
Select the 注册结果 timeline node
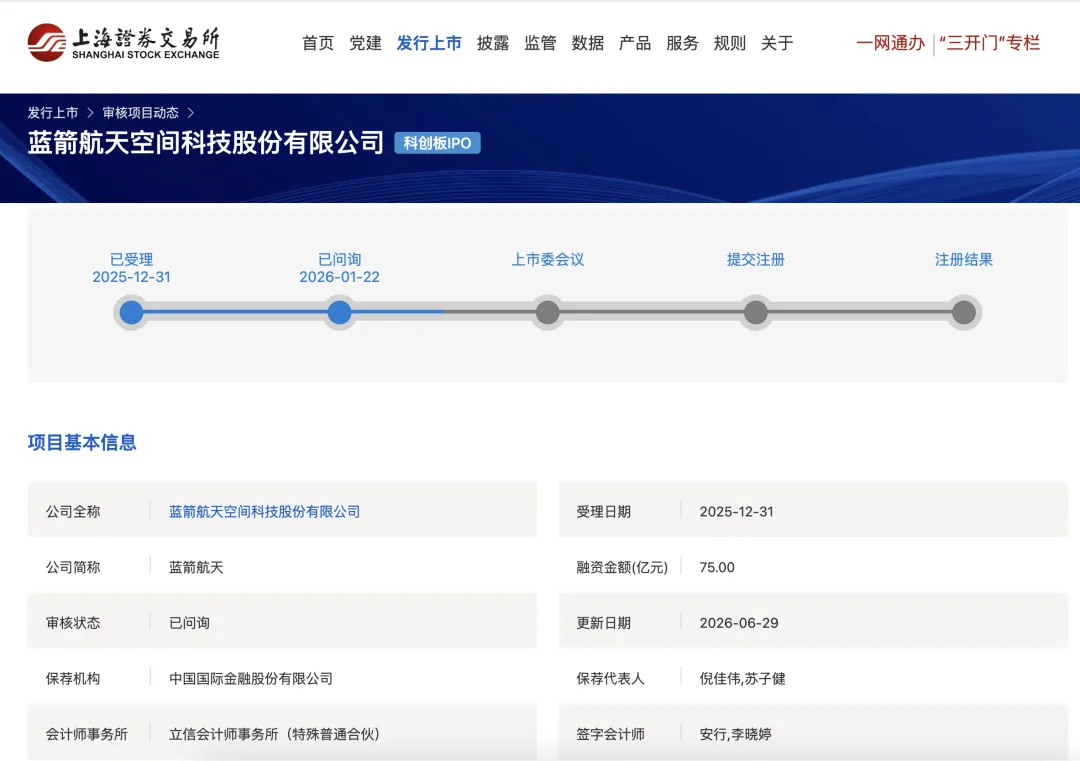pyautogui.click(x=964, y=312)
